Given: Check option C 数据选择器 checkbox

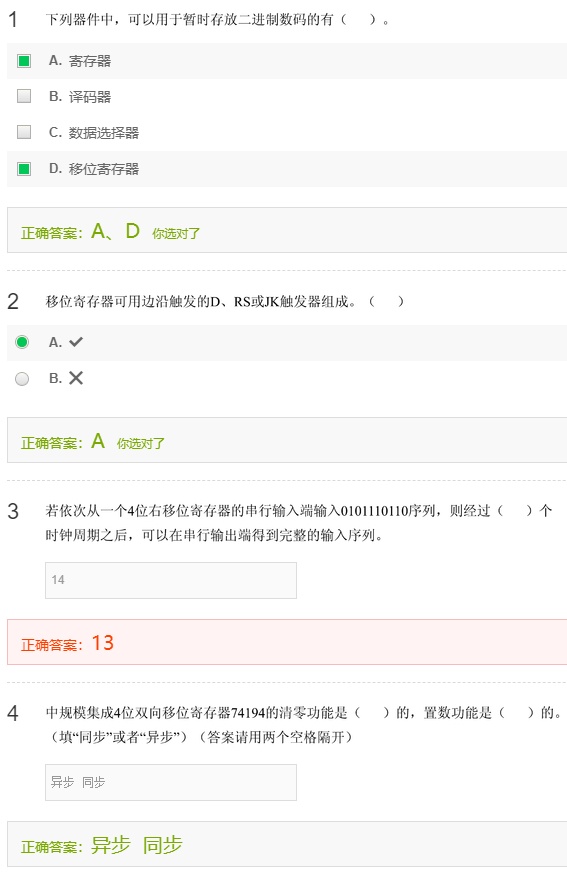Looking at the screenshot, I should click(24, 132).
